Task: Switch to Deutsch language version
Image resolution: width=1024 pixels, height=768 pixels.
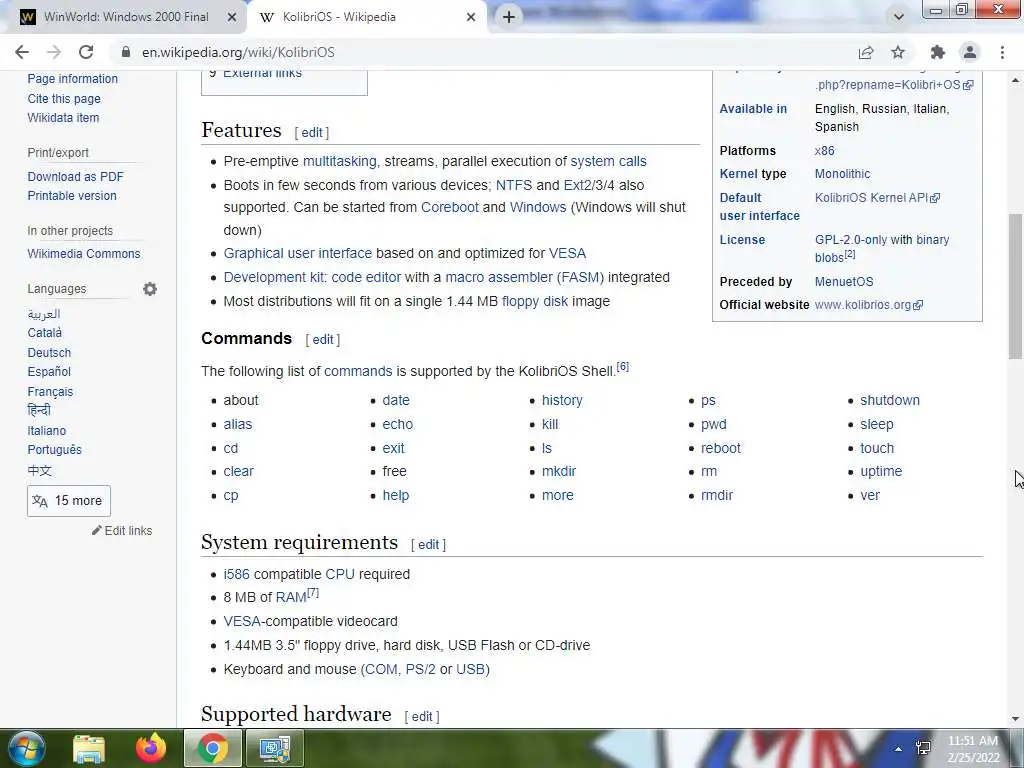Action: (x=49, y=353)
